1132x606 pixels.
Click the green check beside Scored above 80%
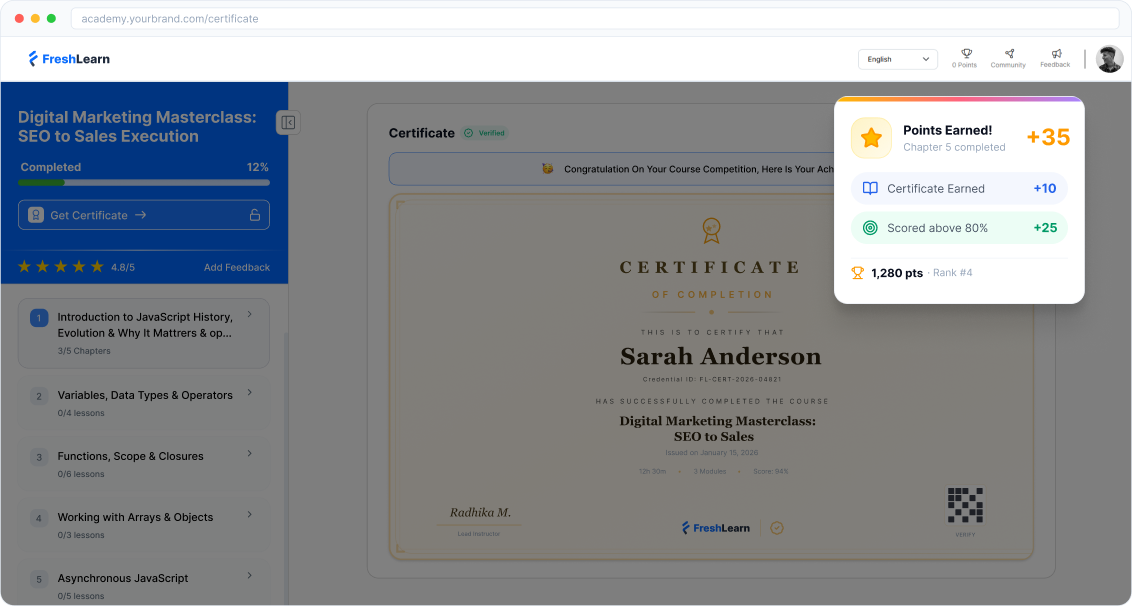tap(869, 228)
